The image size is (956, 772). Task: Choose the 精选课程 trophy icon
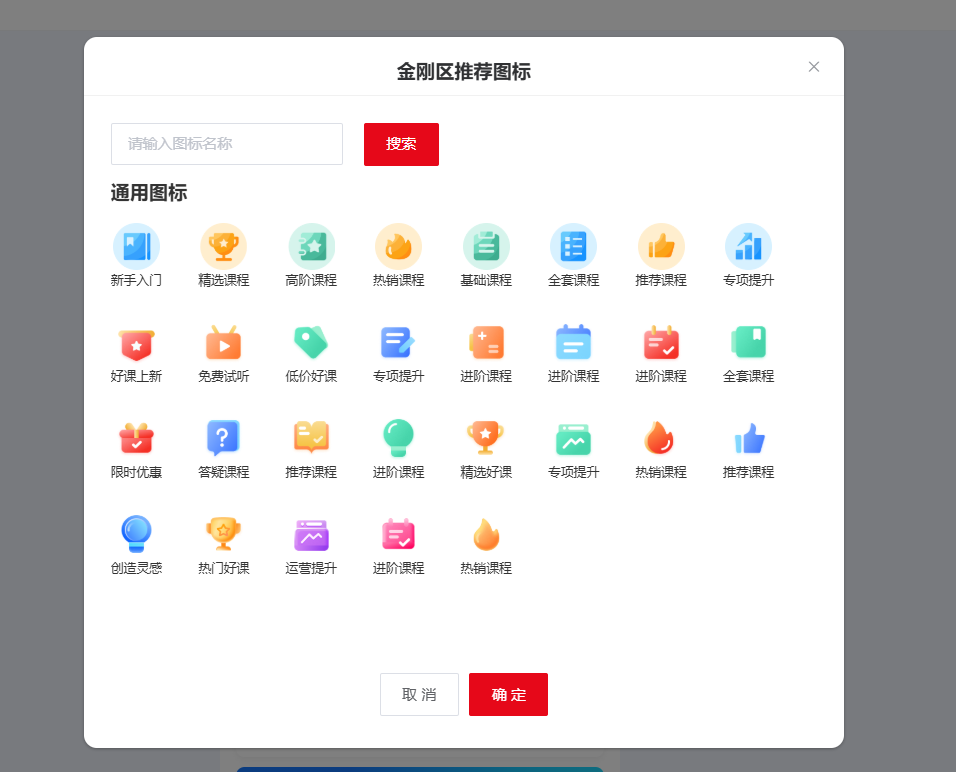tap(224, 246)
